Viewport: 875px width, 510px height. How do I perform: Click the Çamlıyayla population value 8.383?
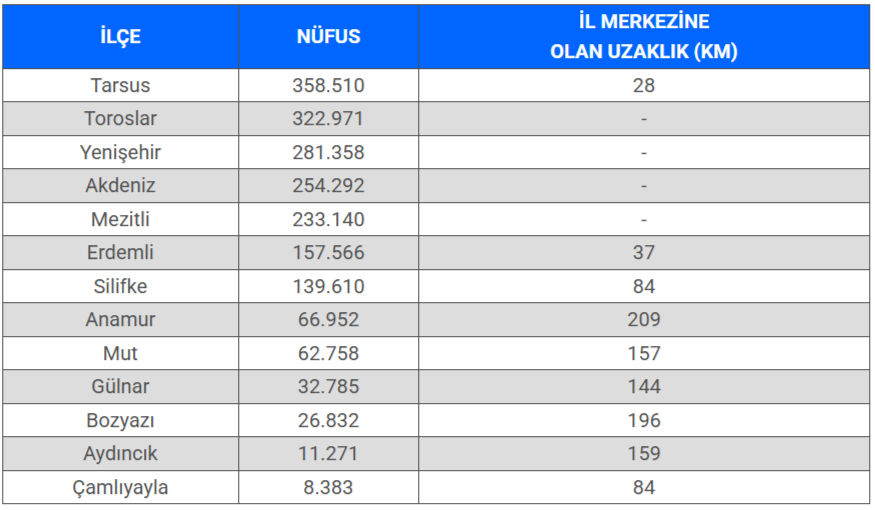tap(328, 487)
